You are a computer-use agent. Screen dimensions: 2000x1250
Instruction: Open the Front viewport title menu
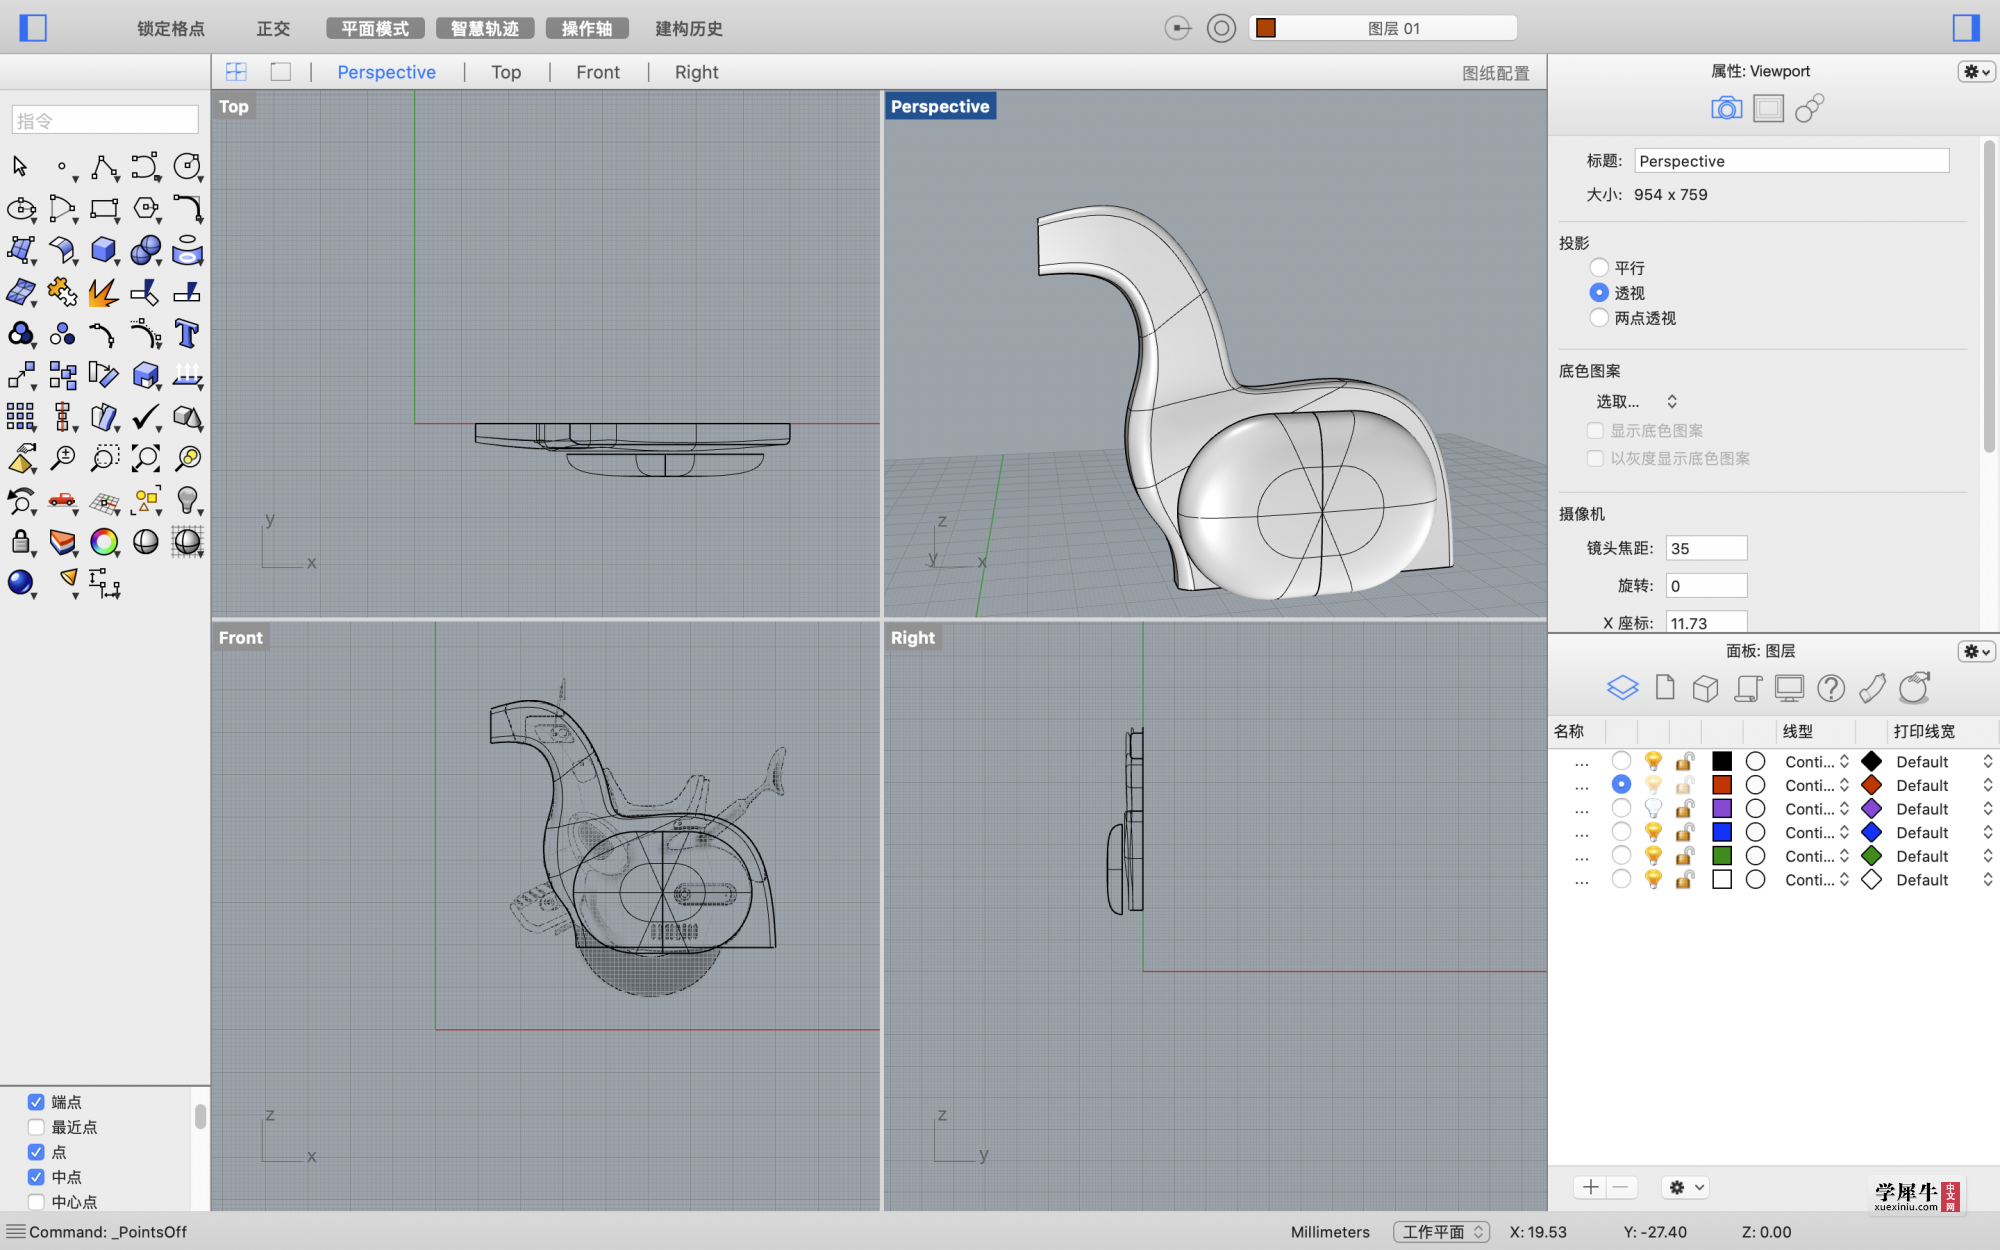pos(241,638)
